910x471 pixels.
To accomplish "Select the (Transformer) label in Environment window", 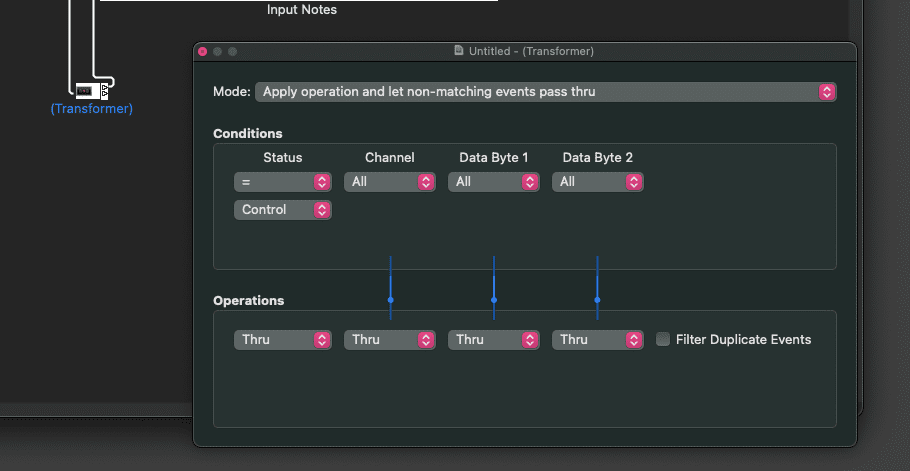I will [92, 108].
